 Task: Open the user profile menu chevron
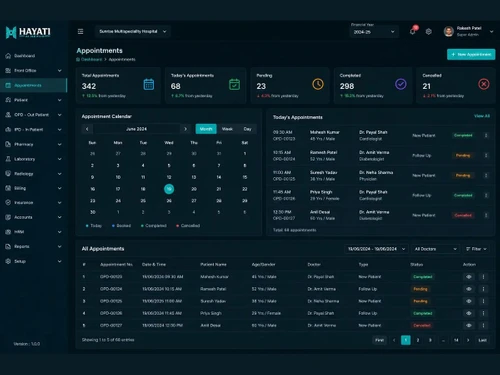[x=491, y=32]
